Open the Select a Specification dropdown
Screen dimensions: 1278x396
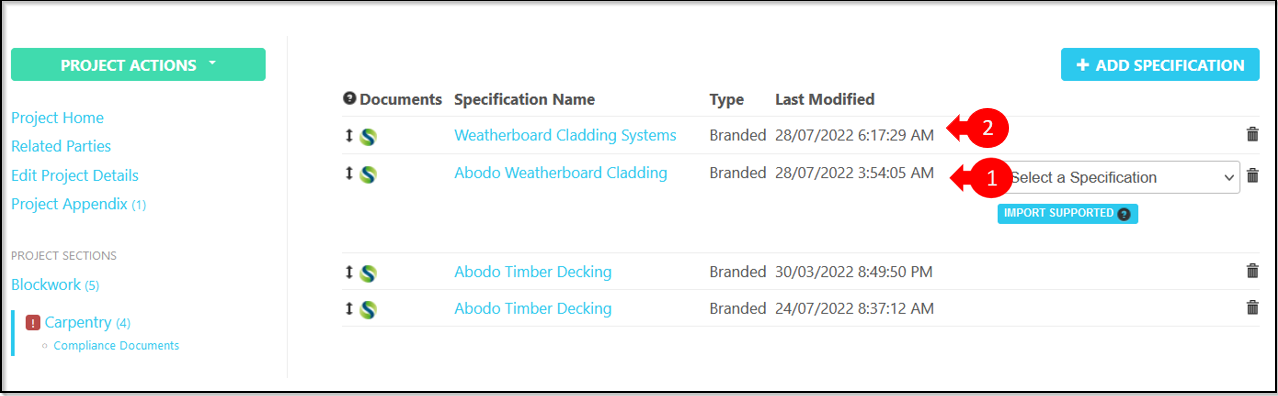[1121, 177]
